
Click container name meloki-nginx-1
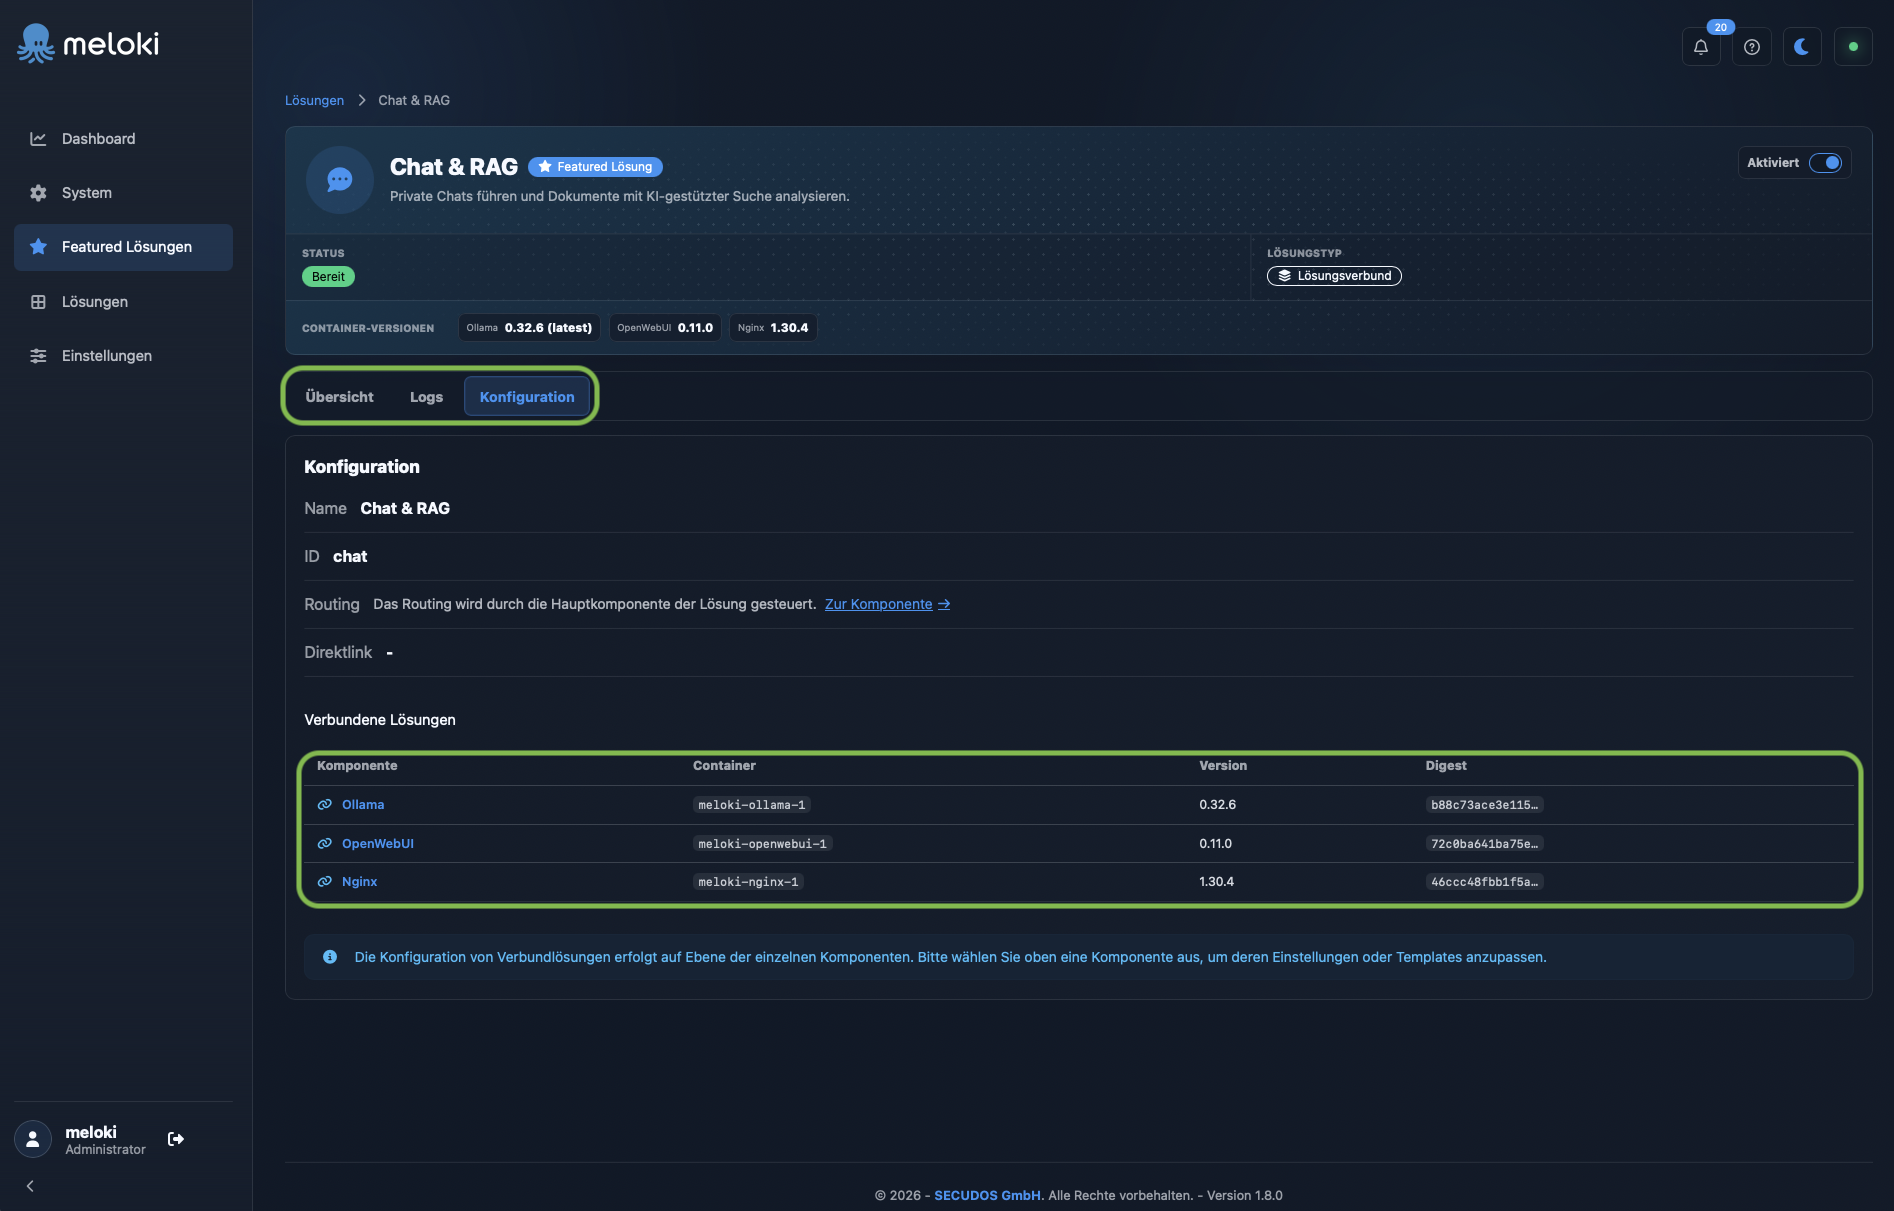pyautogui.click(x=749, y=882)
